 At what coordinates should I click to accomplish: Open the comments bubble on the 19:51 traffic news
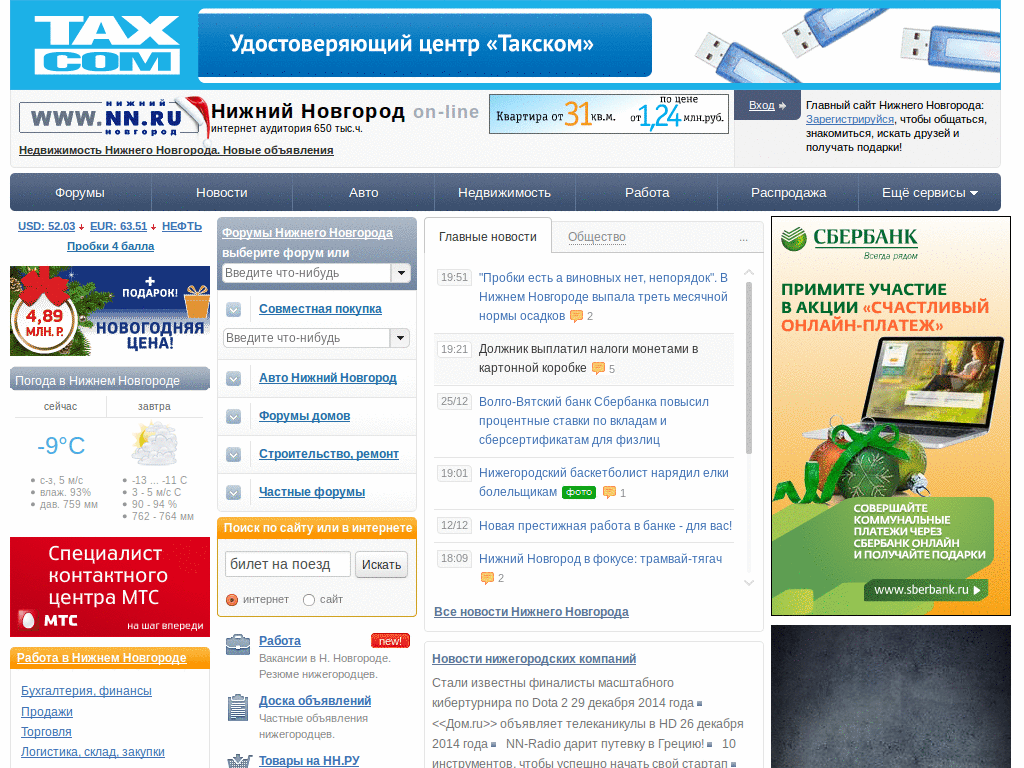(x=576, y=316)
